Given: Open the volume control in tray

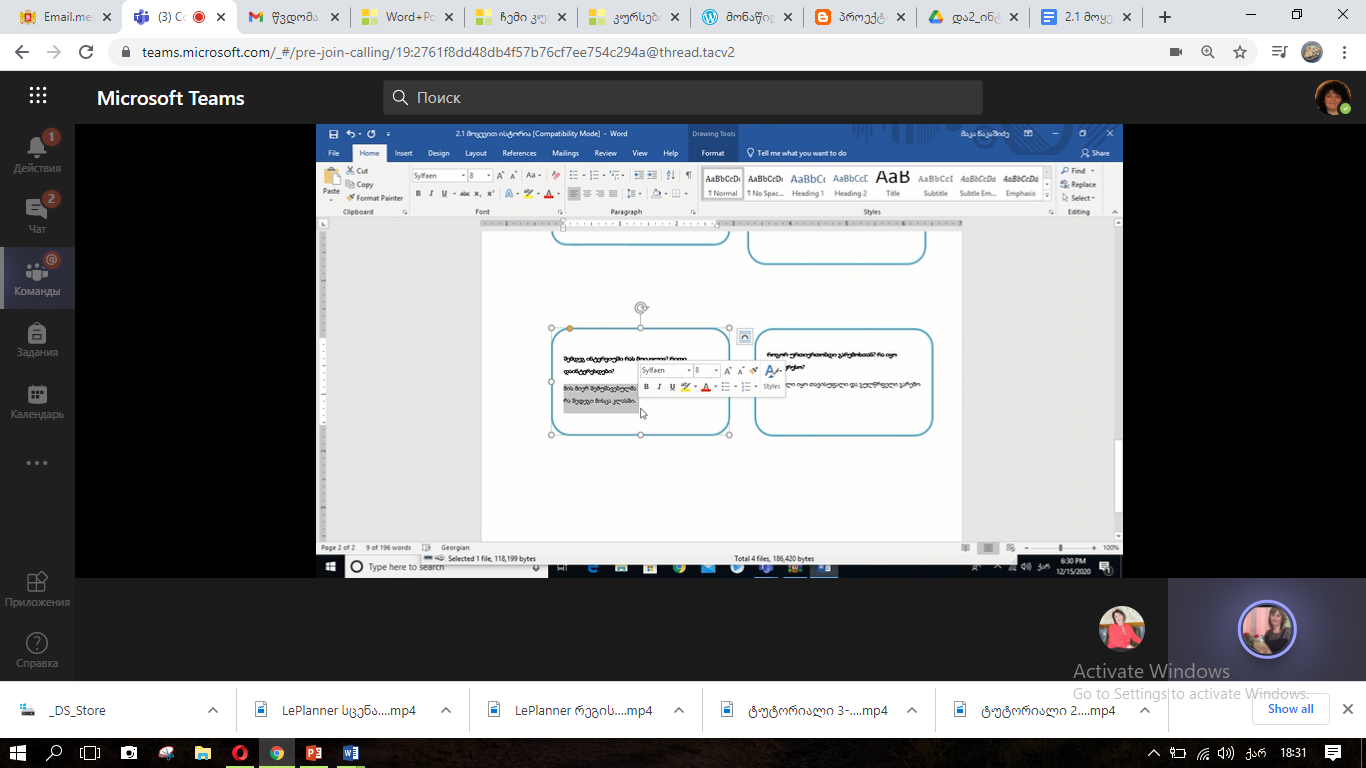Looking at the screenshot, I should (1226, 753).
